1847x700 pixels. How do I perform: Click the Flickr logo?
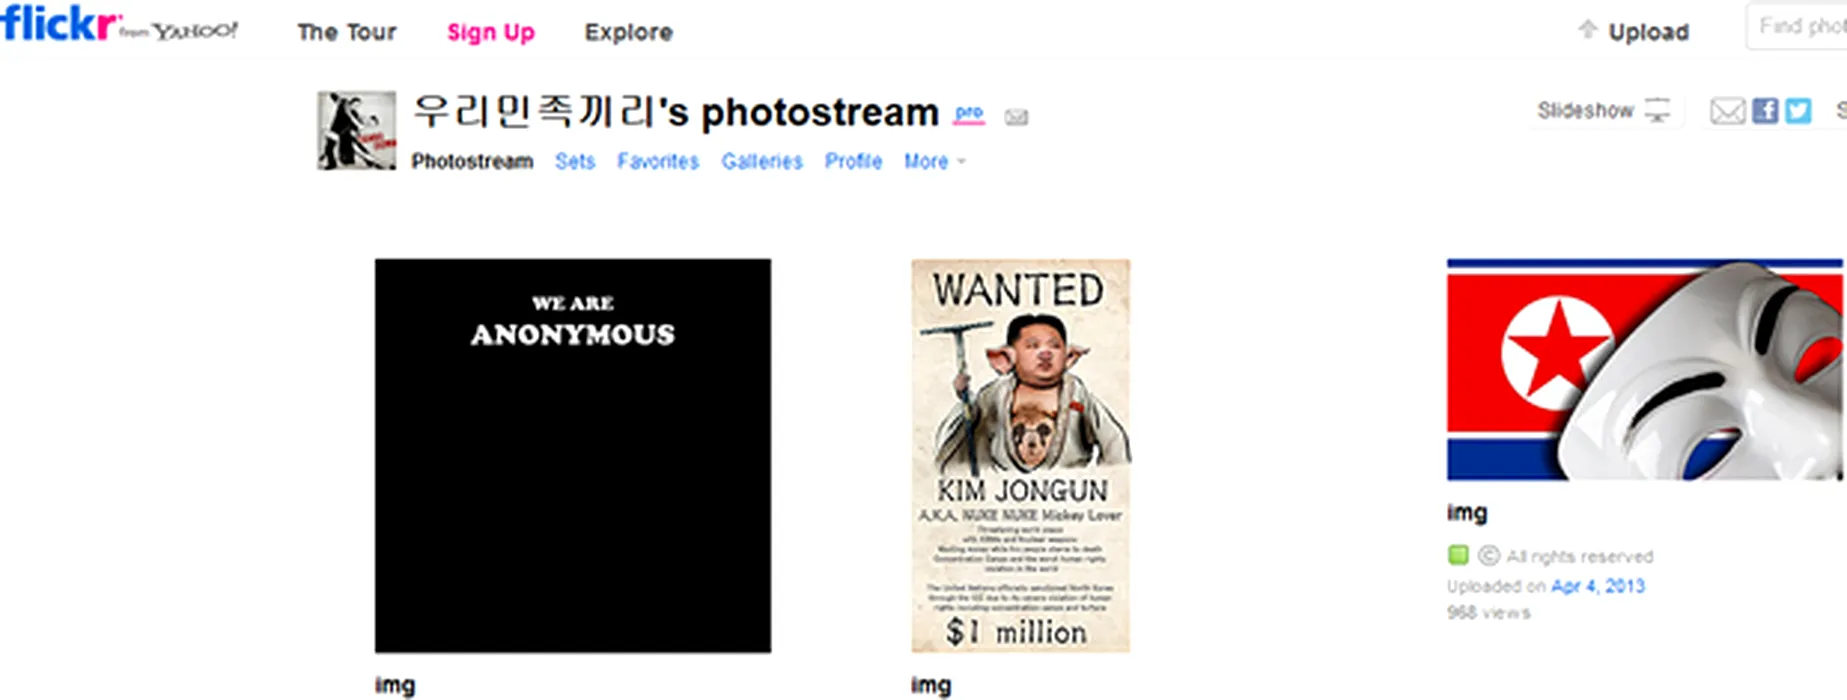[x=59, y=23]
